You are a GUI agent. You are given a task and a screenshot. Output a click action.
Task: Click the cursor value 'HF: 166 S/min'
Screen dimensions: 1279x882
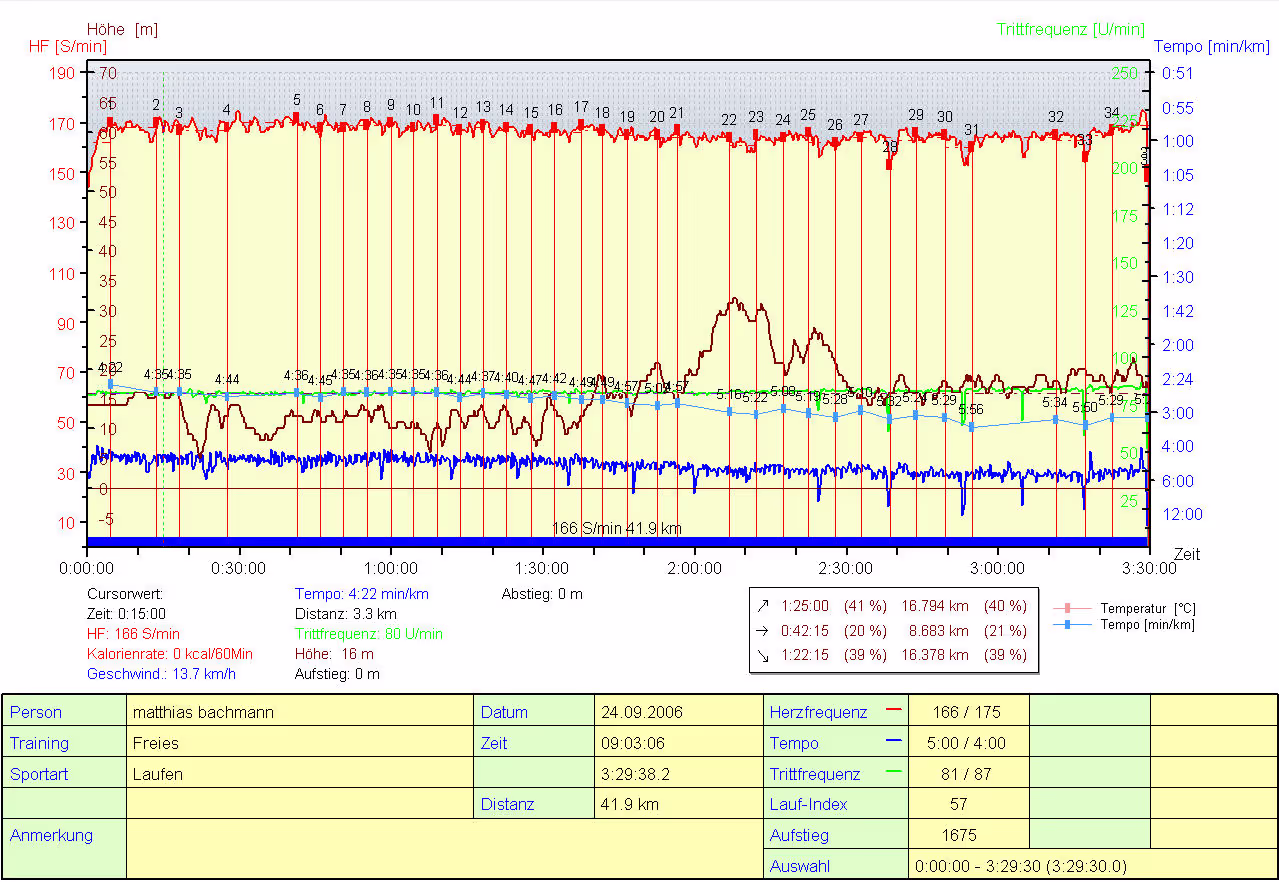pos(134,634)
